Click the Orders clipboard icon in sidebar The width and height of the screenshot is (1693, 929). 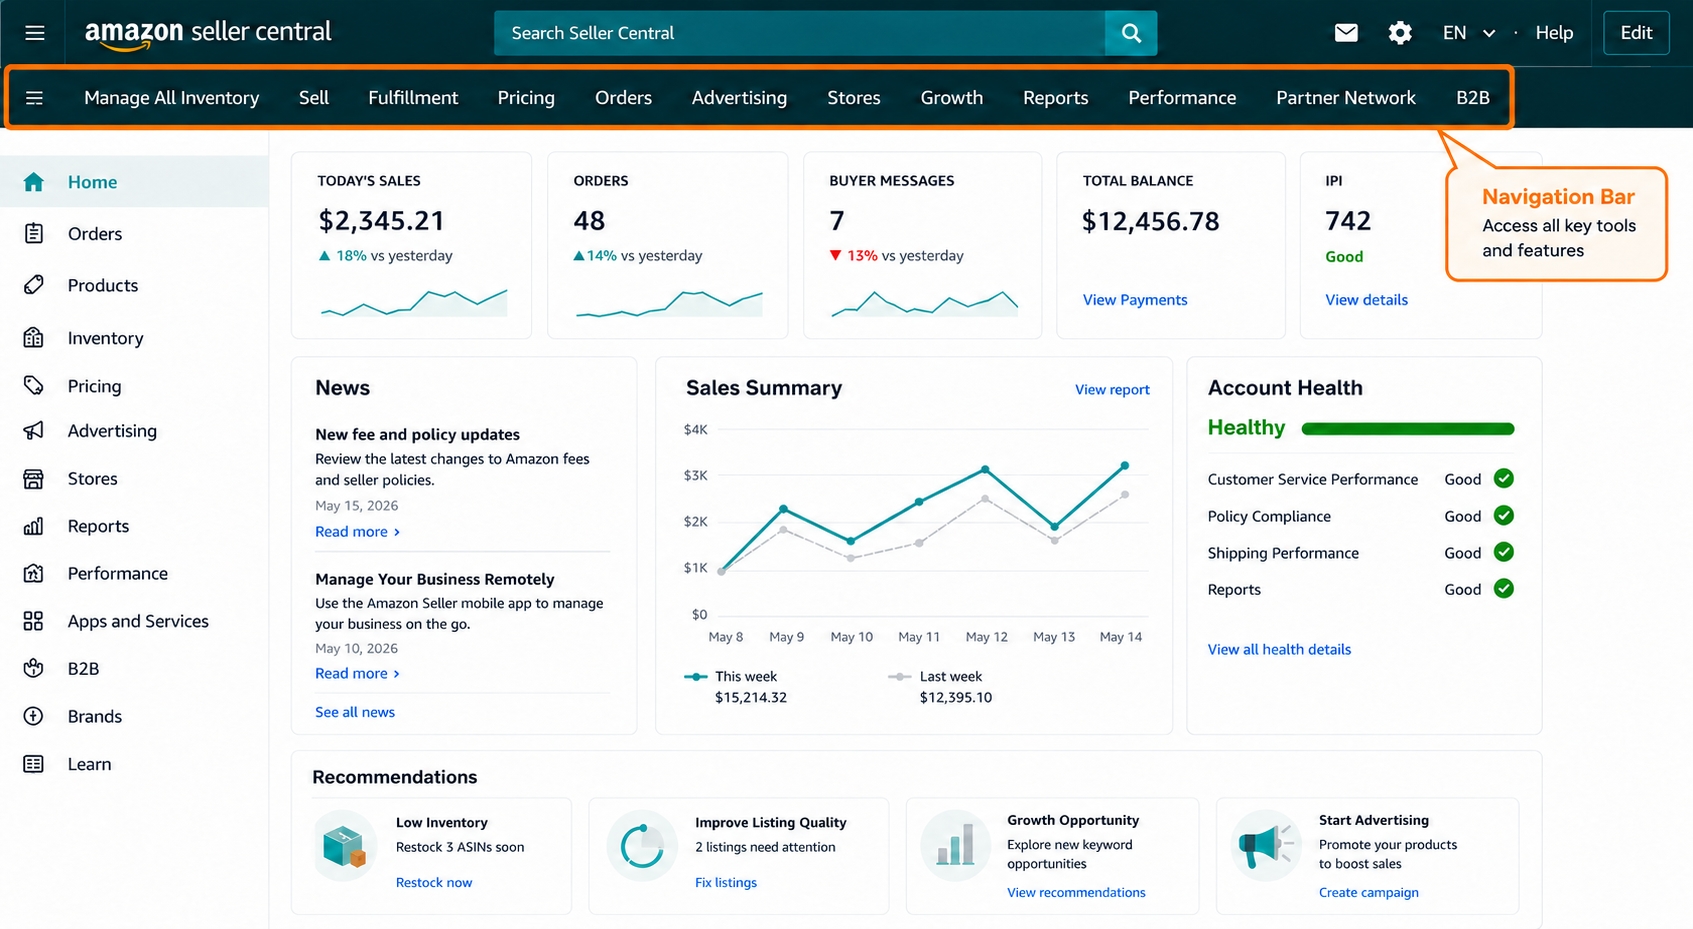coord(33,234)
